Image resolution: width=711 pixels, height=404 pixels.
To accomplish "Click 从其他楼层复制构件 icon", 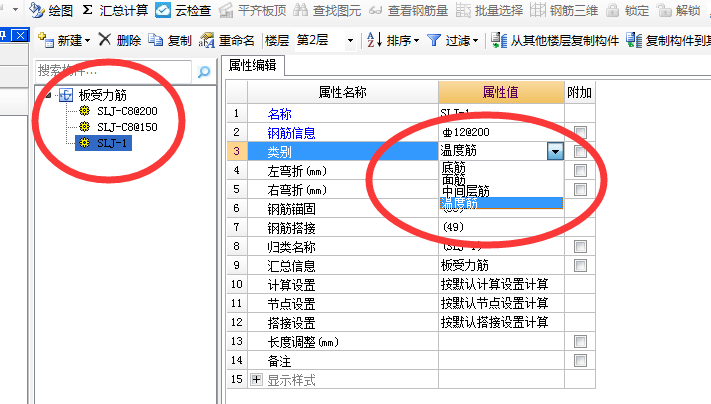I will pyautogui.click(x=499, y=40).
